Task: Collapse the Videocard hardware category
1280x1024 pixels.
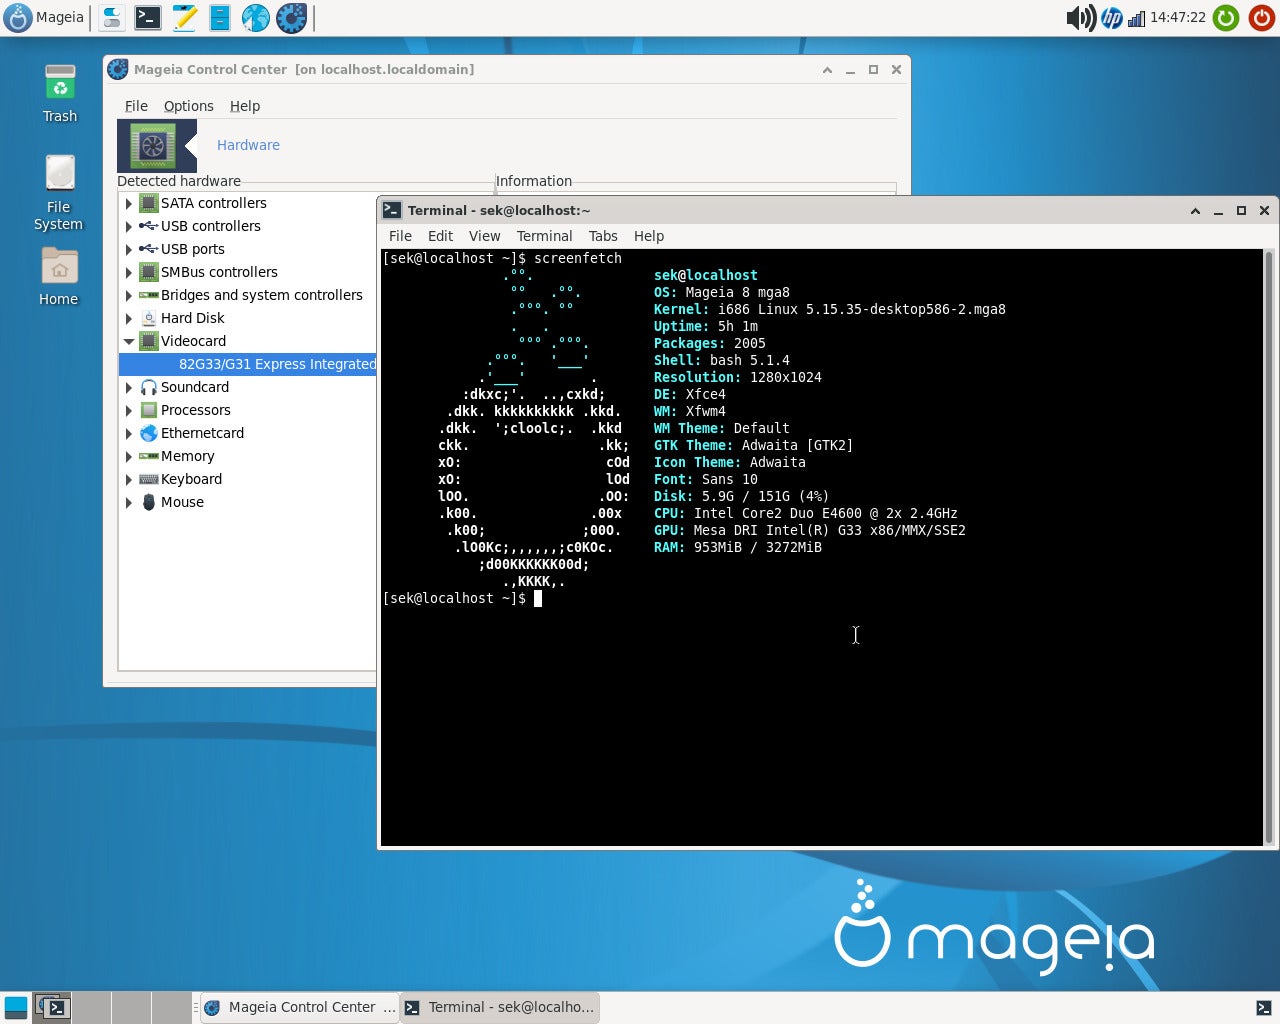Action: pos(130,341)
